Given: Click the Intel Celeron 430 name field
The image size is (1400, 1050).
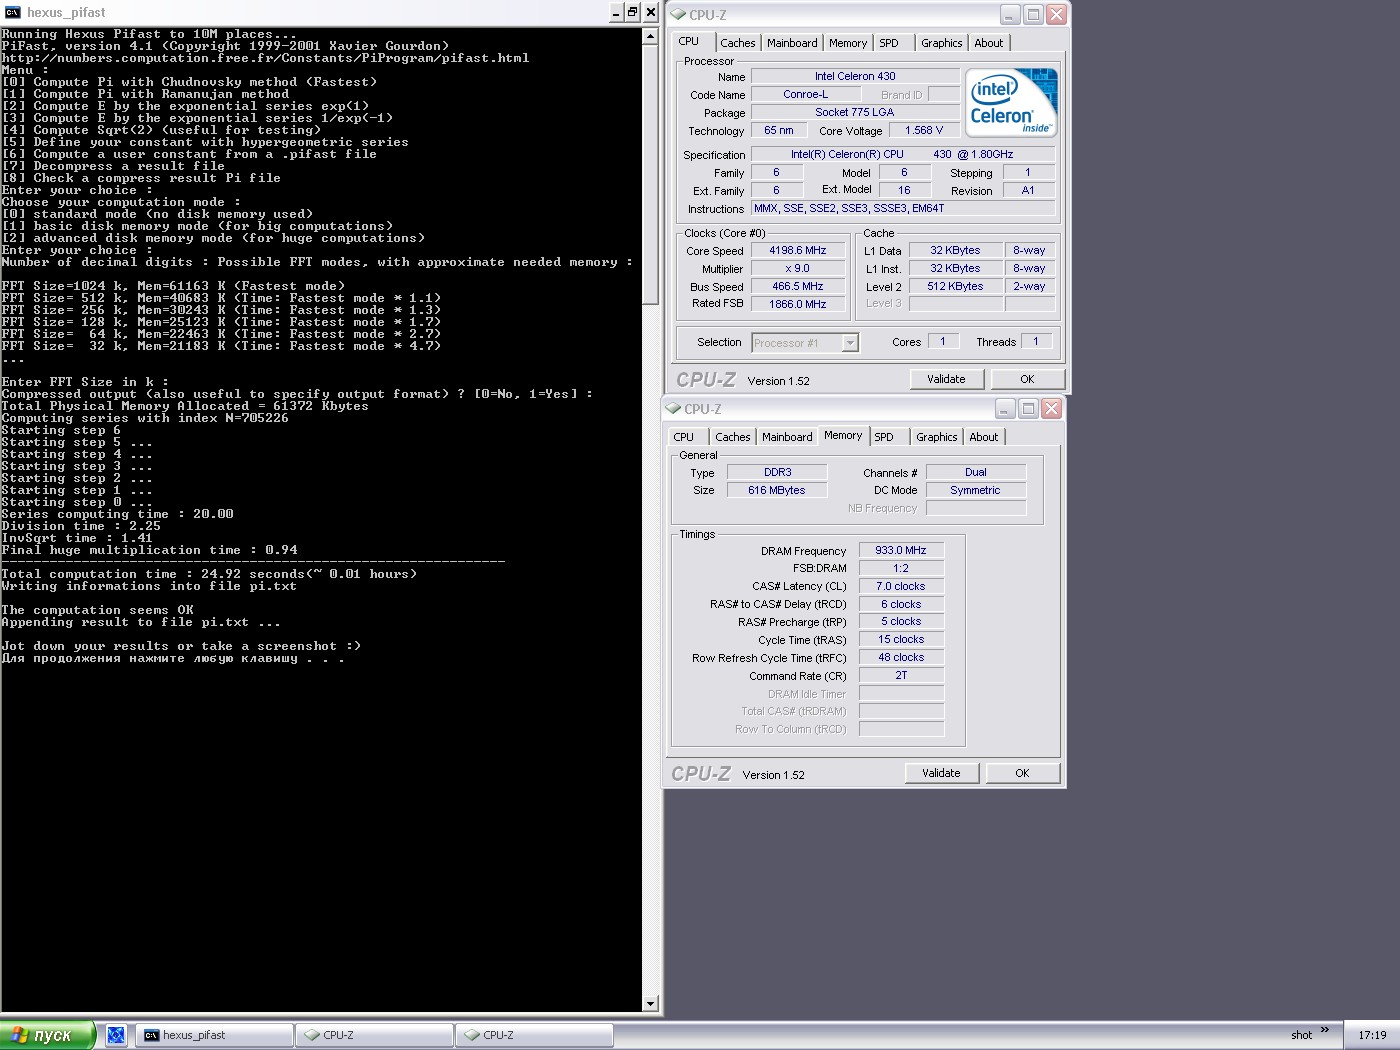Looking at the screenshot, I should (x=855, y=76).
